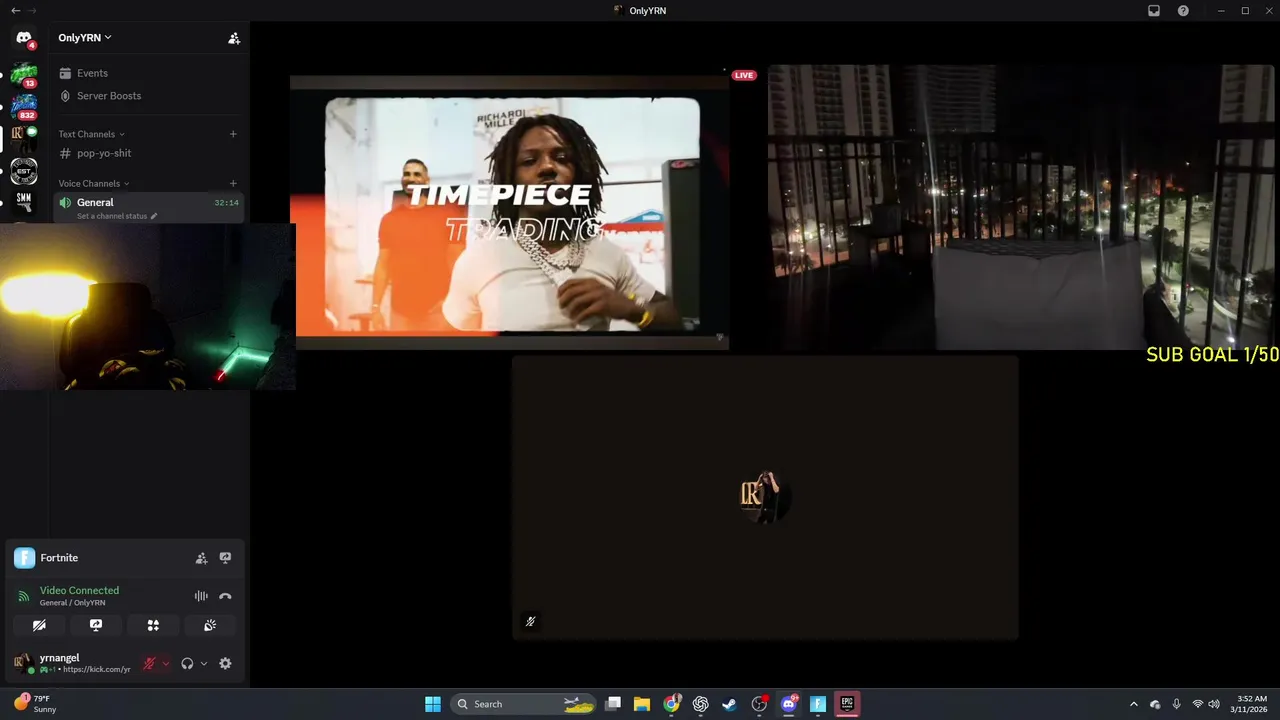Disconnect from voice call icon
This screenshot has width=1280, height=720.
(225, 596)
